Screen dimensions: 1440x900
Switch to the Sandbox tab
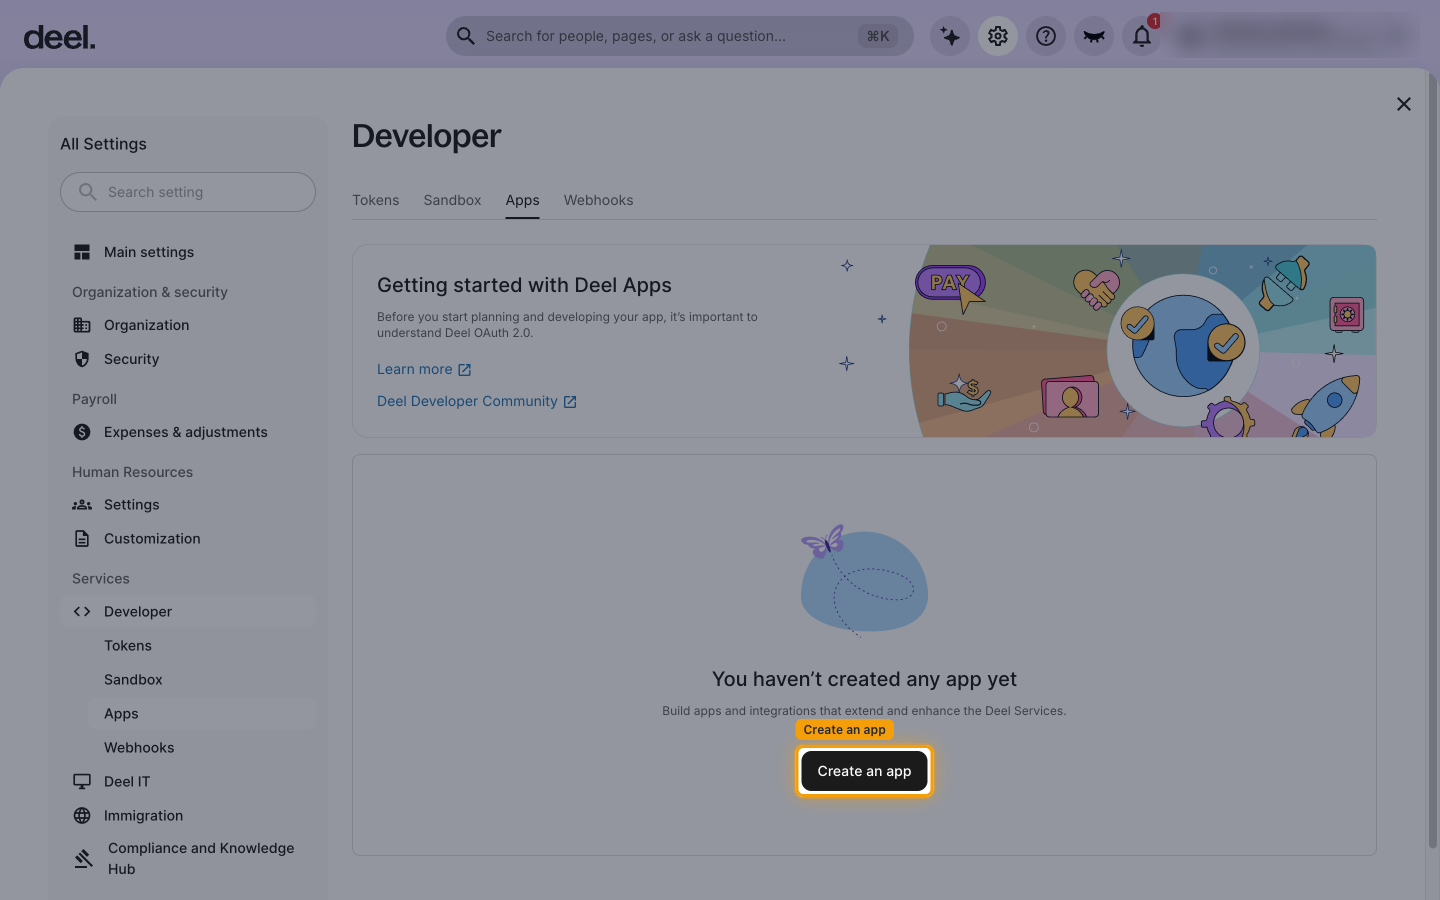[452, 200]
